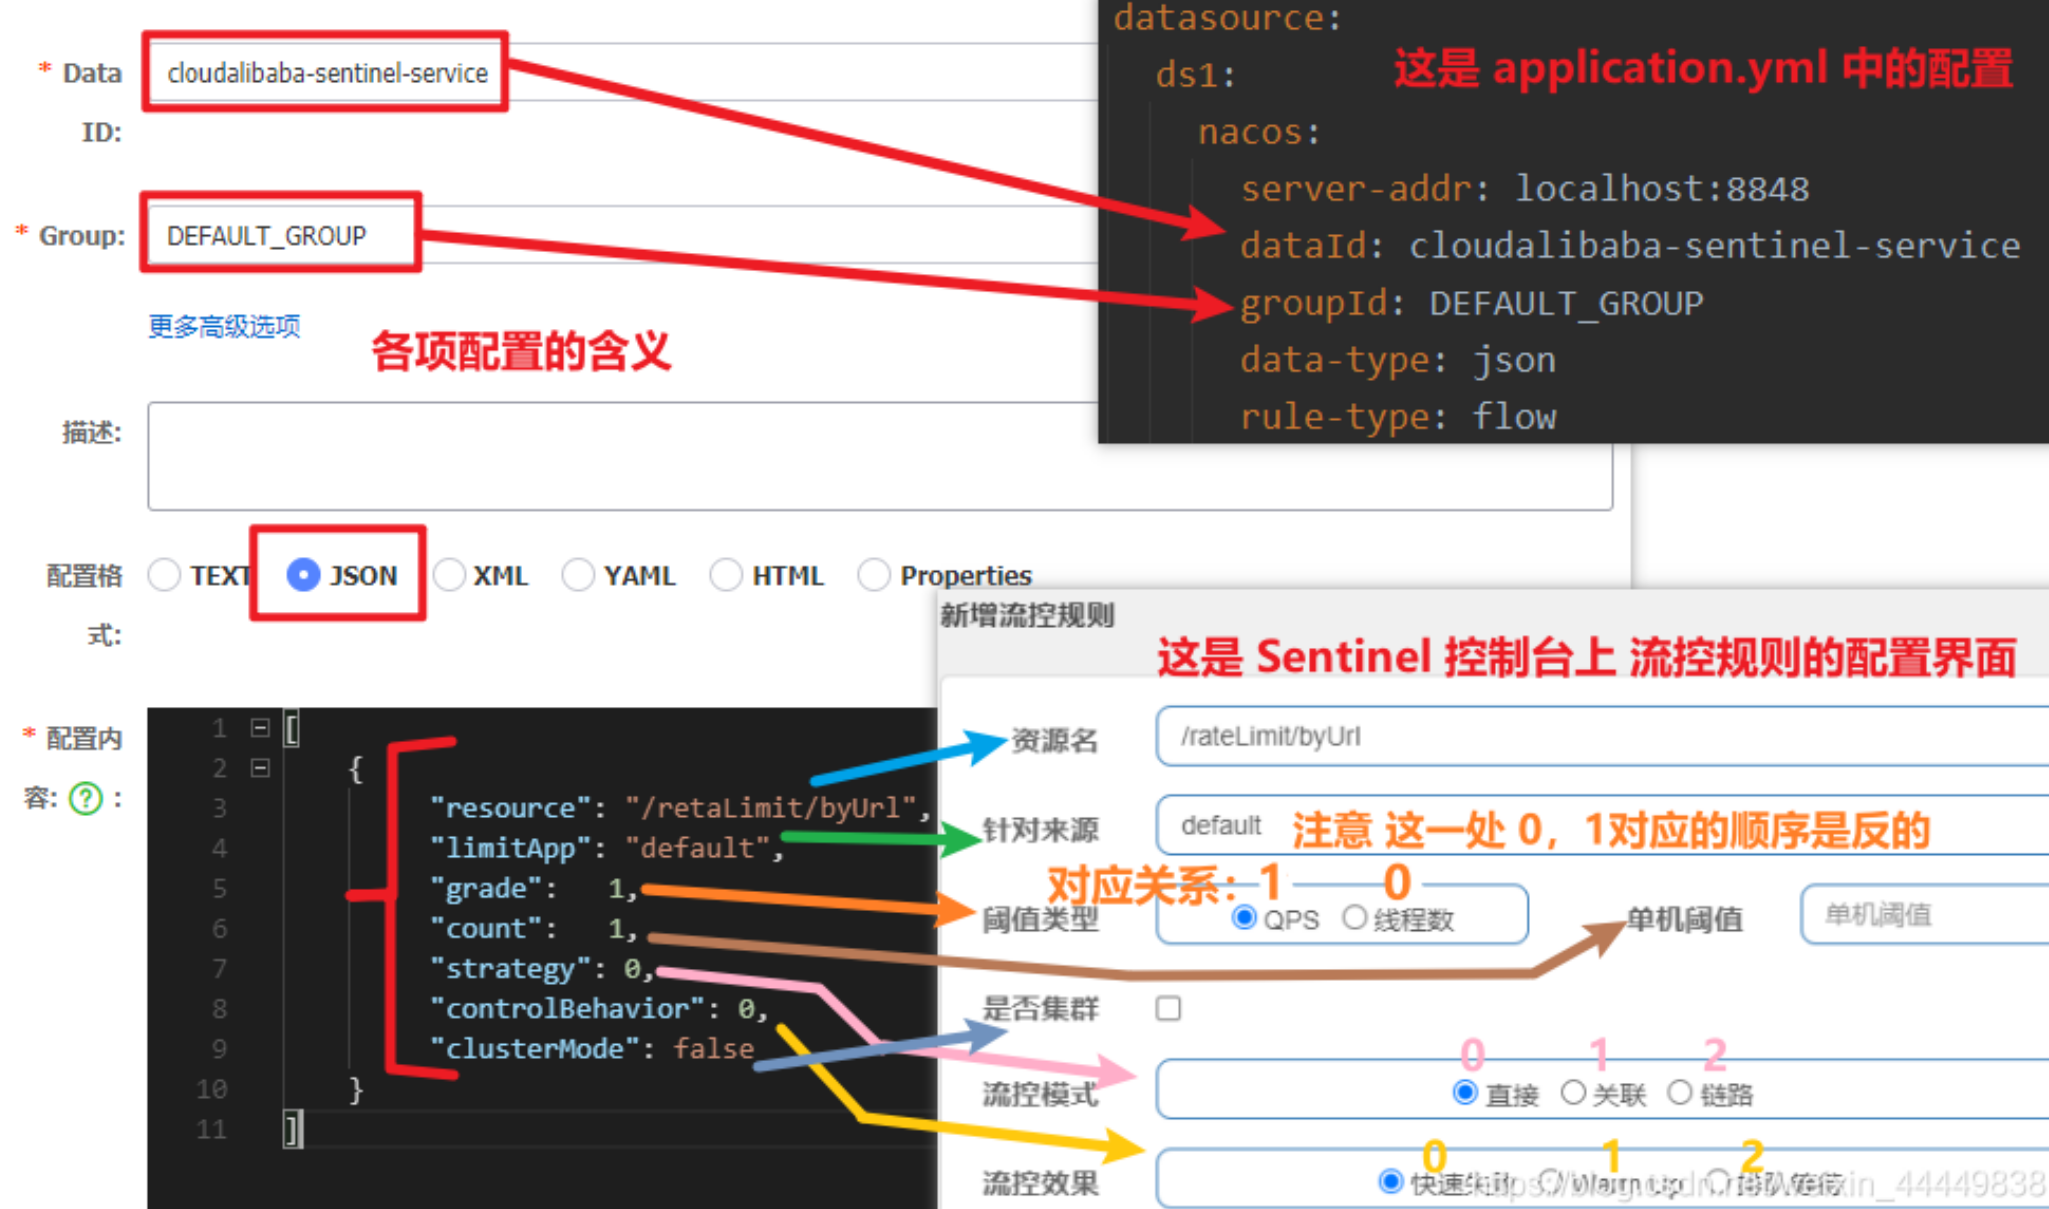
Task: Collapse the code fold on line 1
Action: [x=260, y=727]
